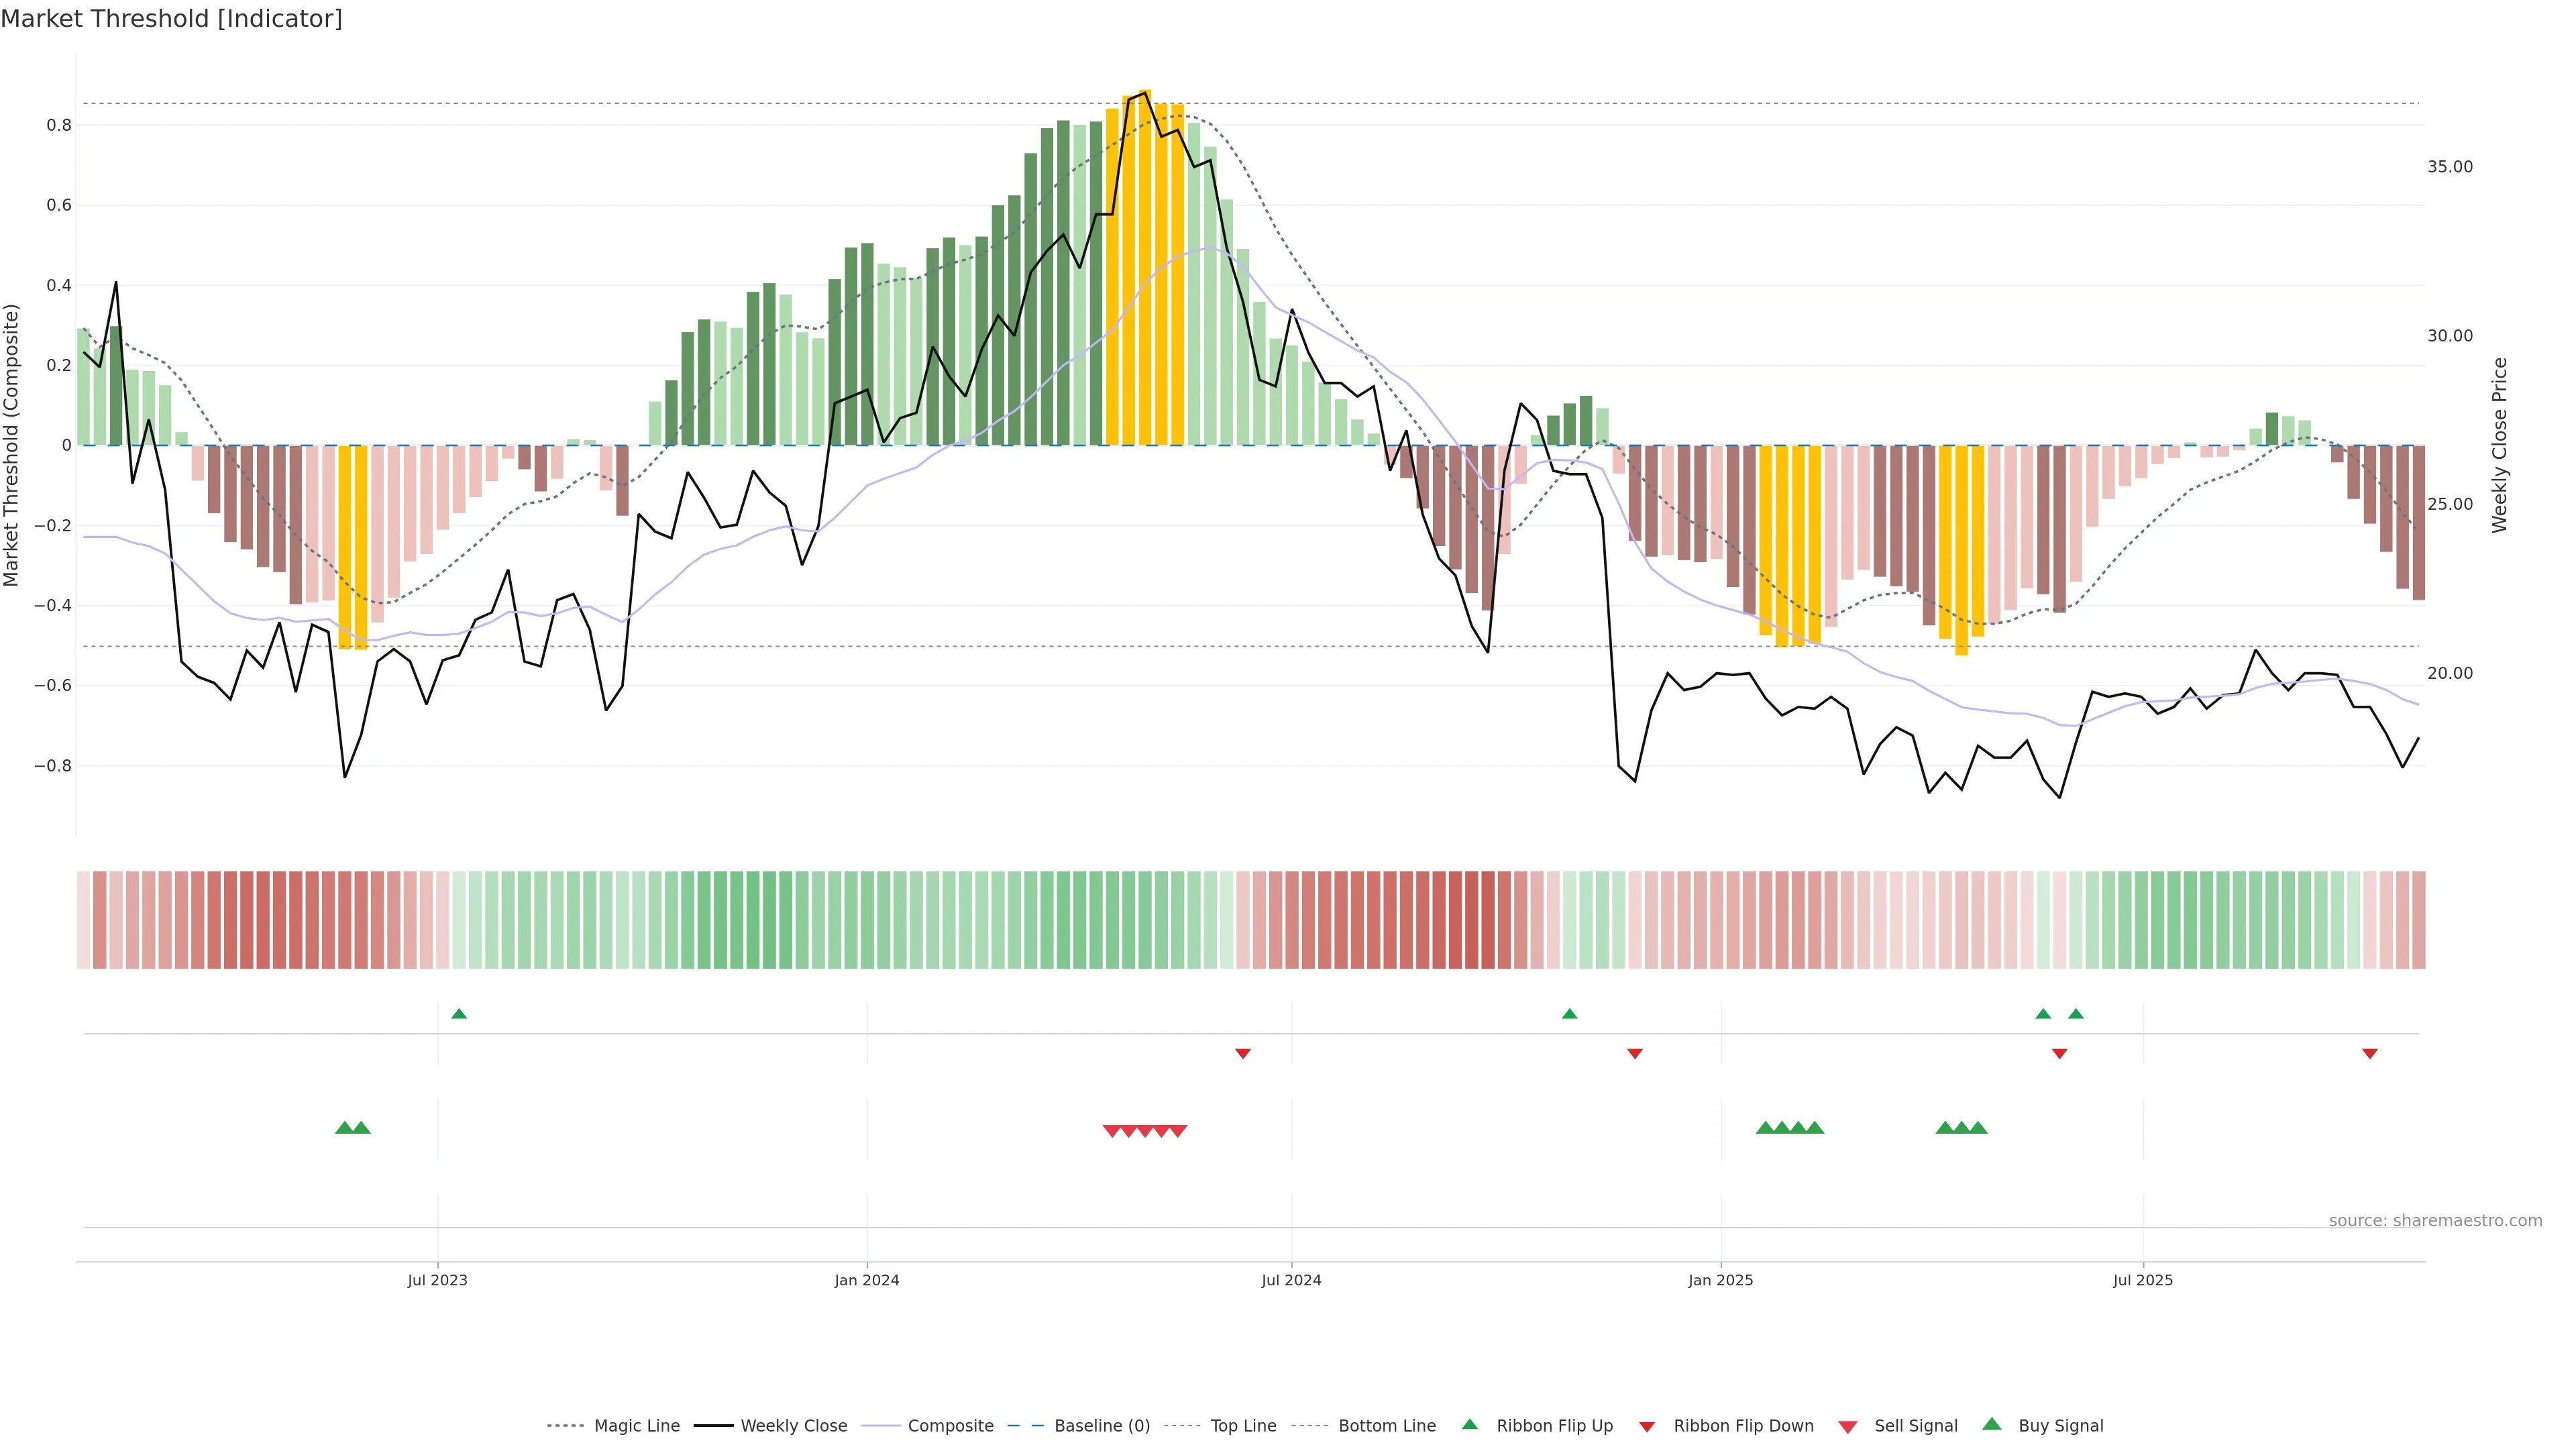Click the ribbon flip up marker near Jul 2023

tap(459, 1014)
